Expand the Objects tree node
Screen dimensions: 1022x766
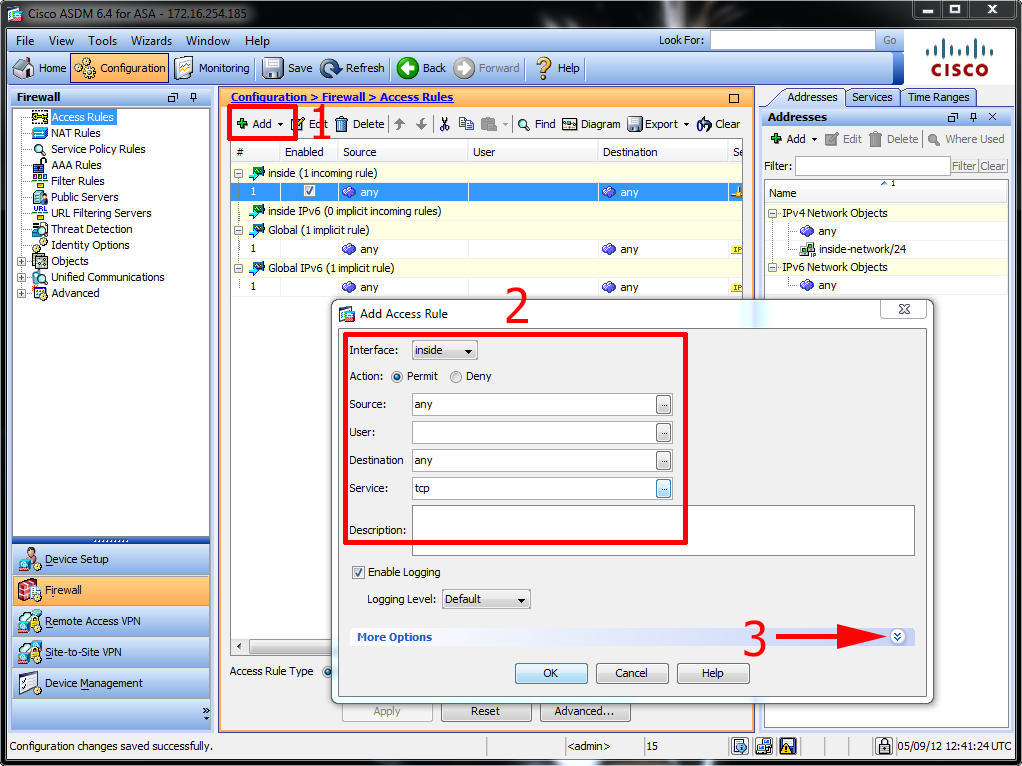click(x=21, y=261)
